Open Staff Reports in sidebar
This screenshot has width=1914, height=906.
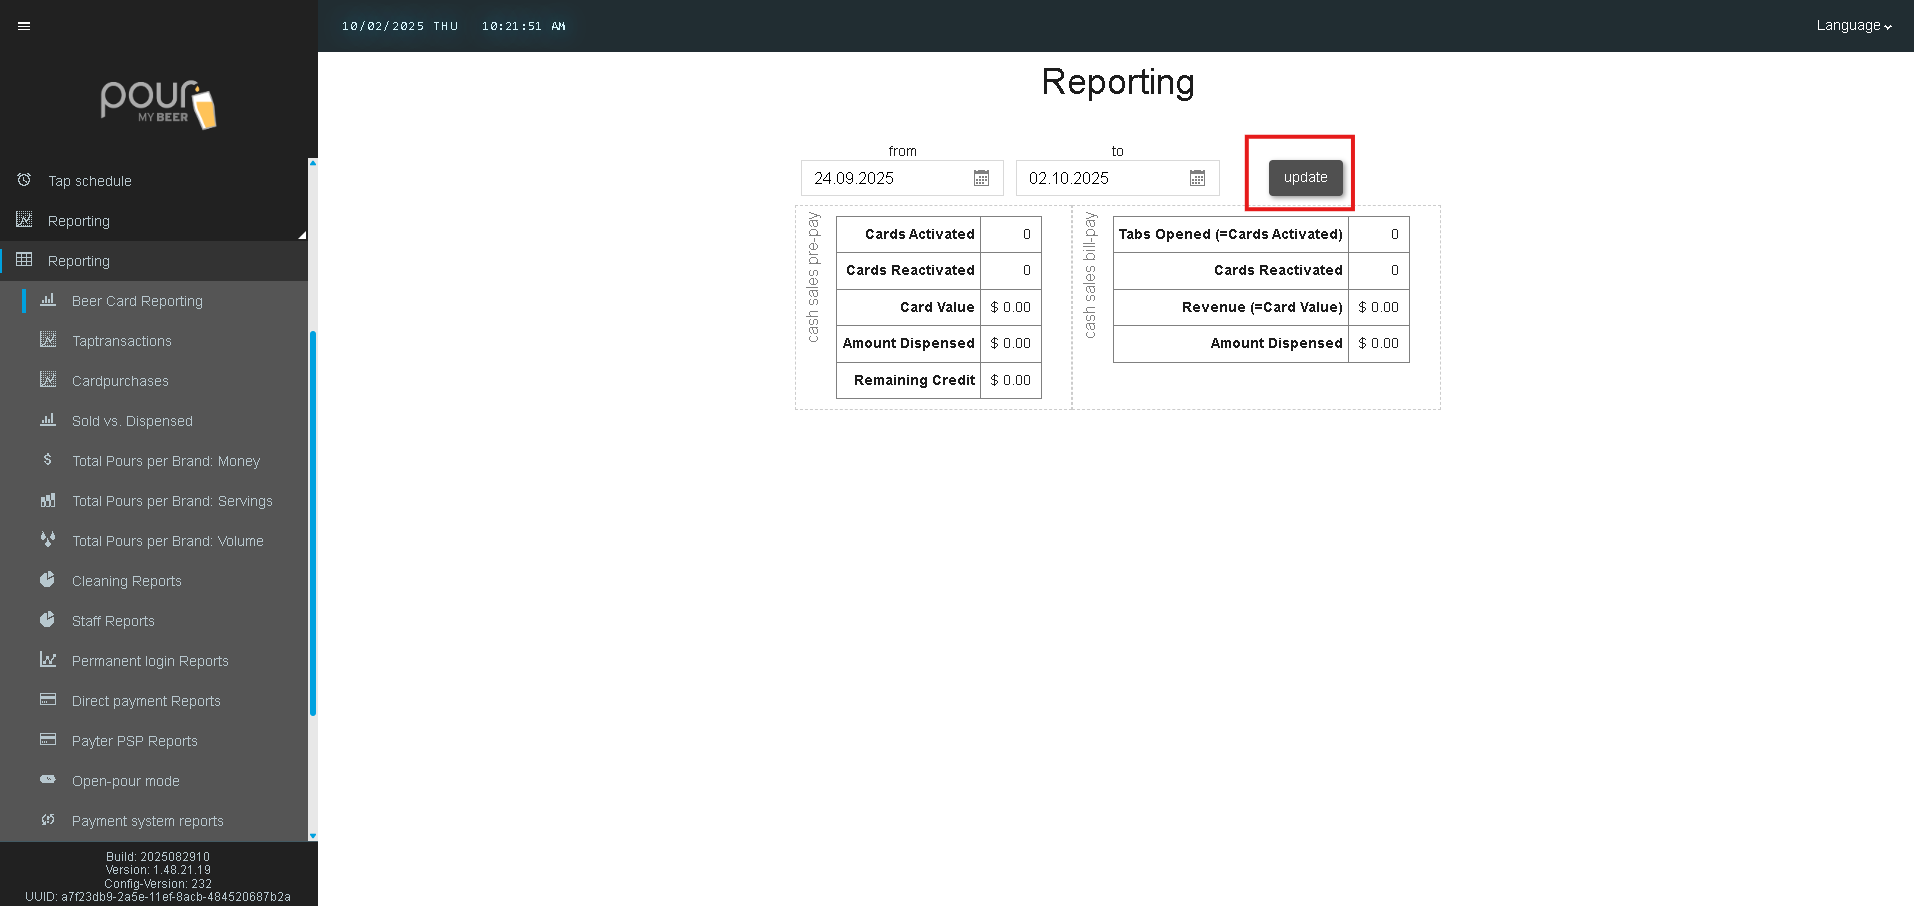(x=113, y=621)
